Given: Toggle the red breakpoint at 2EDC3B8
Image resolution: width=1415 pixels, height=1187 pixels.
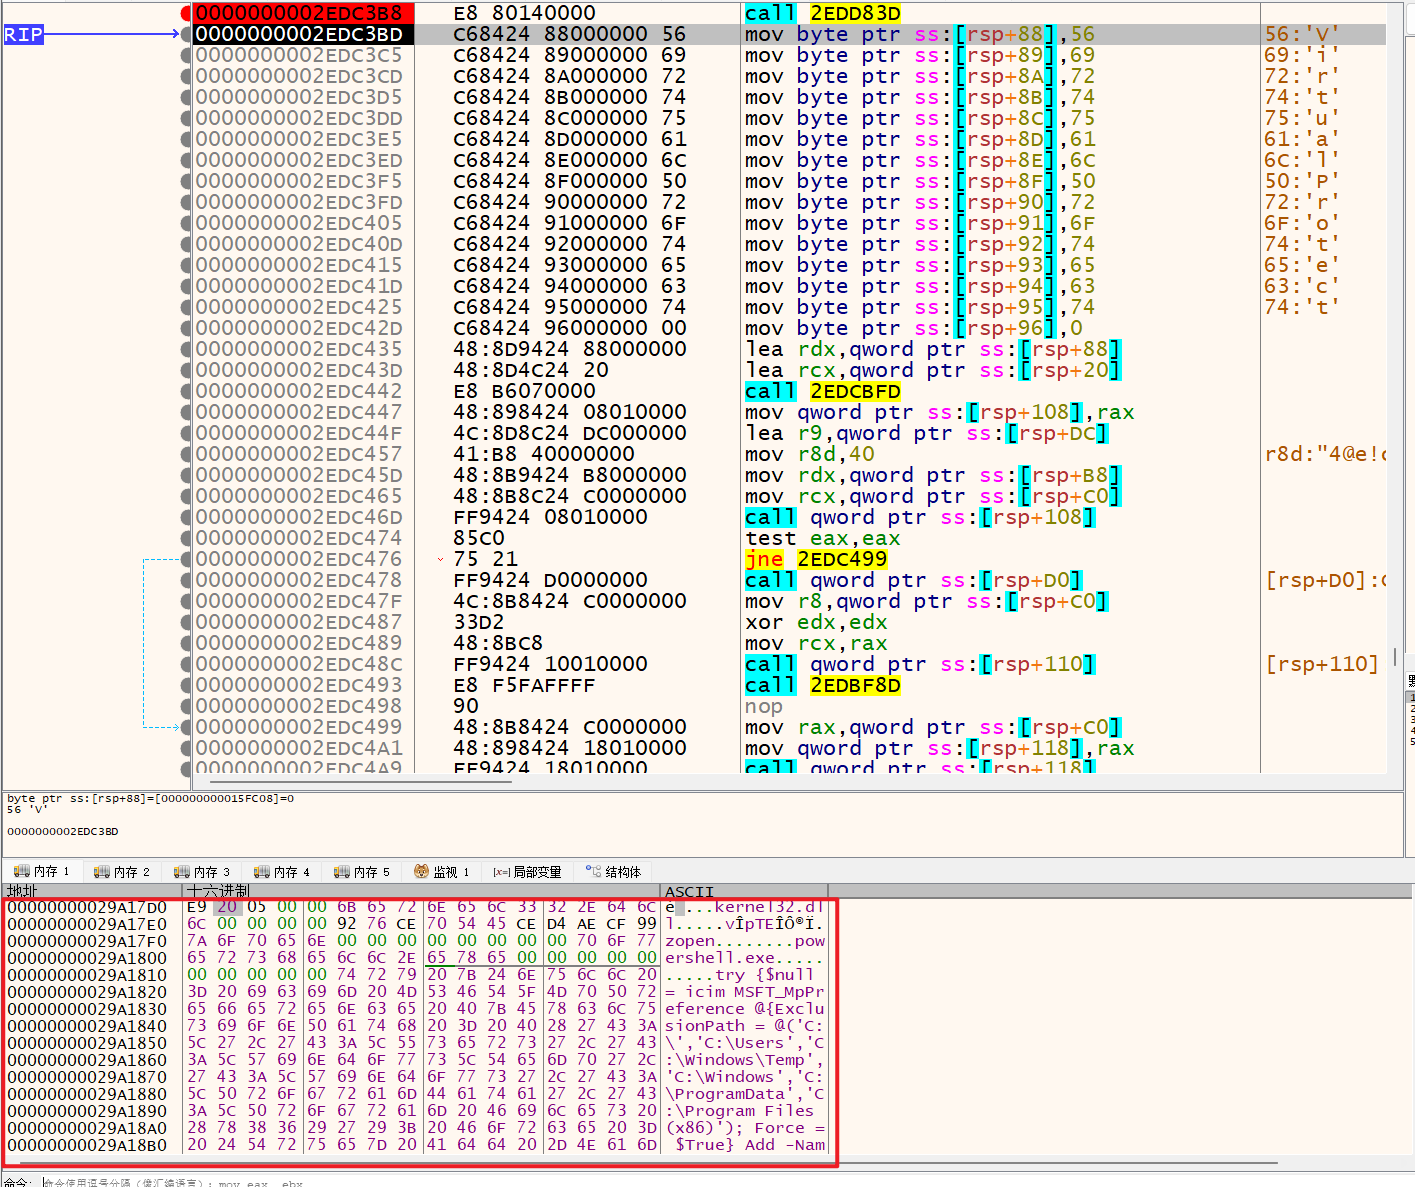Looking at the screenshot, I should point(186,13).
